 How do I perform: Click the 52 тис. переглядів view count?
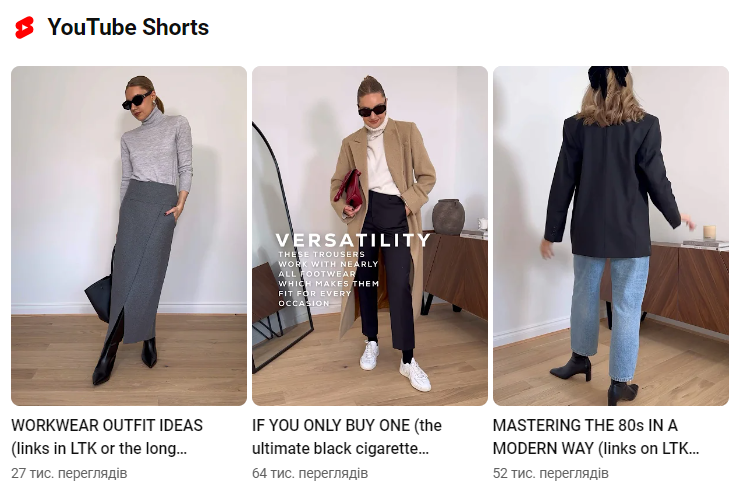(551, 473)
